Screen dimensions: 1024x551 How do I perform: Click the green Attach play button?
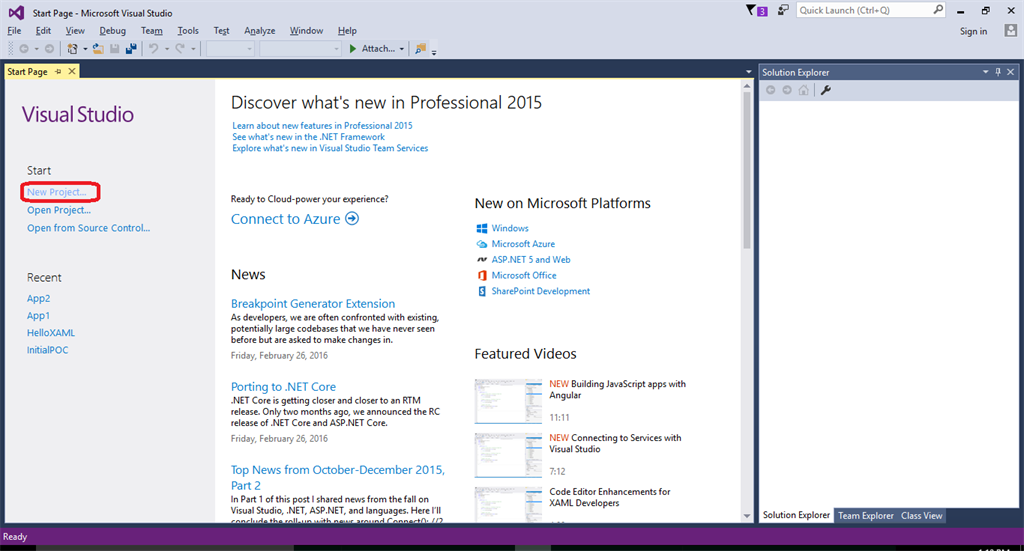coord(353,49)
